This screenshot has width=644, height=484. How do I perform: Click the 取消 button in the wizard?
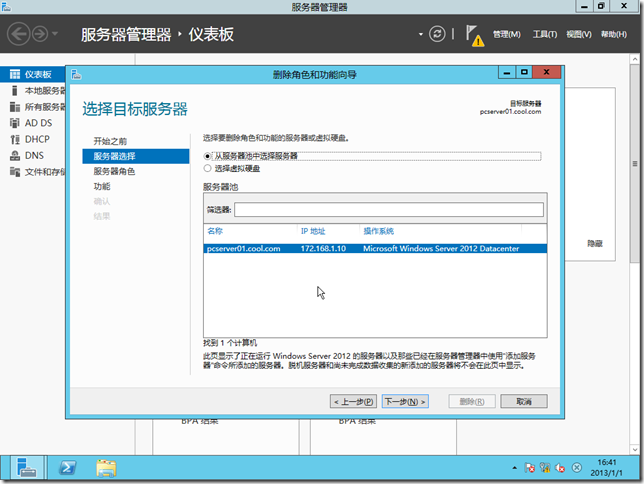point(524,401)
